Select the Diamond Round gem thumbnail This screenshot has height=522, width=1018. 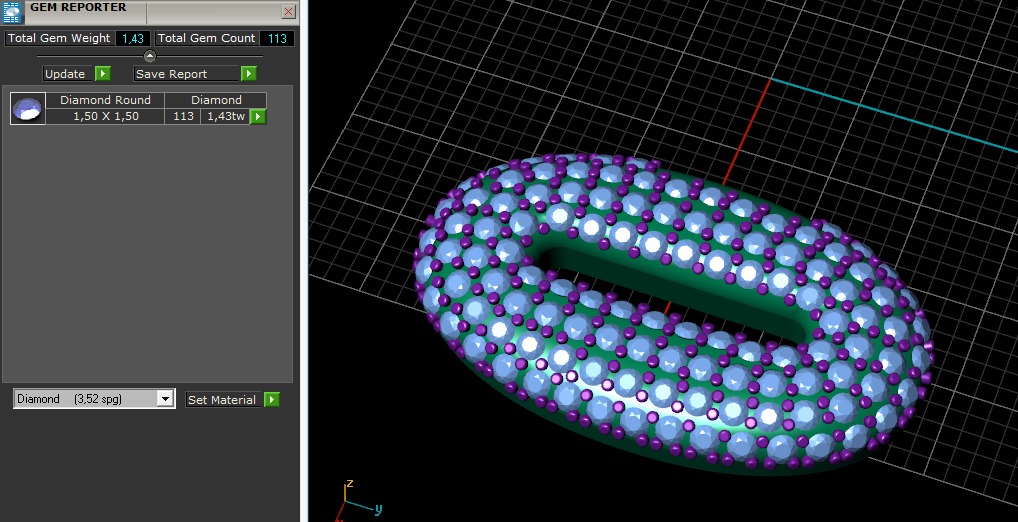(x=28, y=108)
